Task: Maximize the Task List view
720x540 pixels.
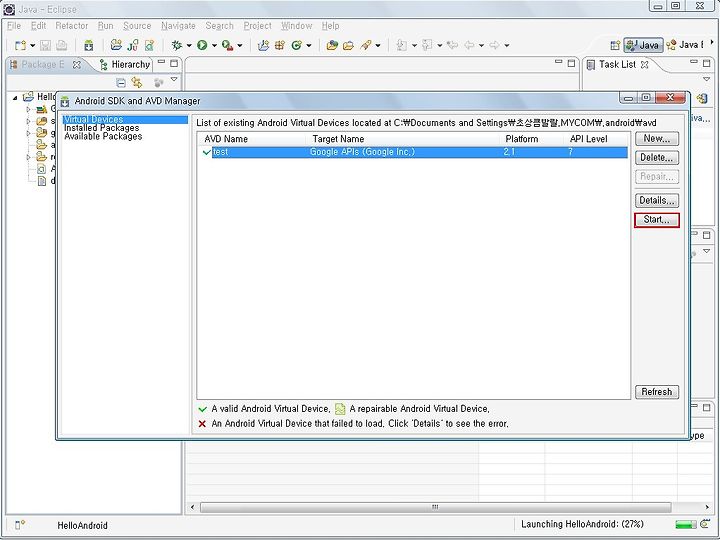Action: [x=706, y=62]
